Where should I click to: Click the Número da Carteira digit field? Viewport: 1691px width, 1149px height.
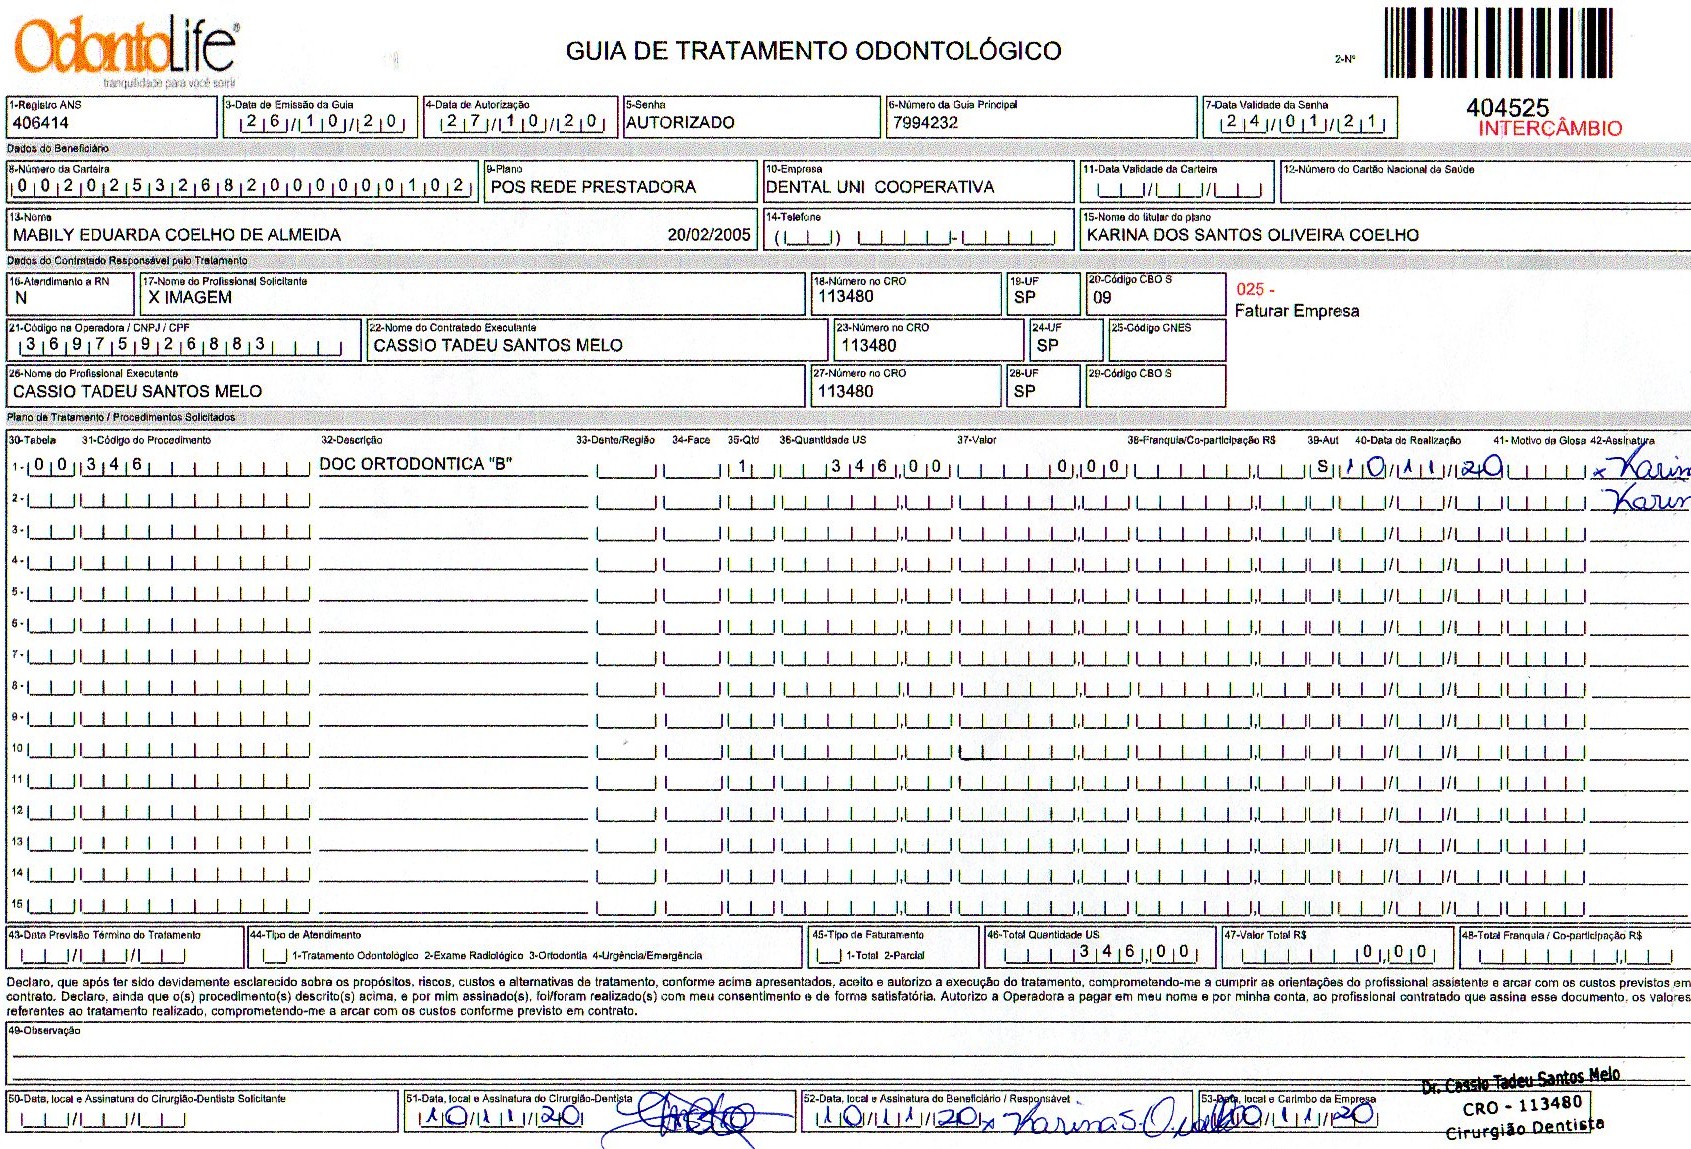242,182
